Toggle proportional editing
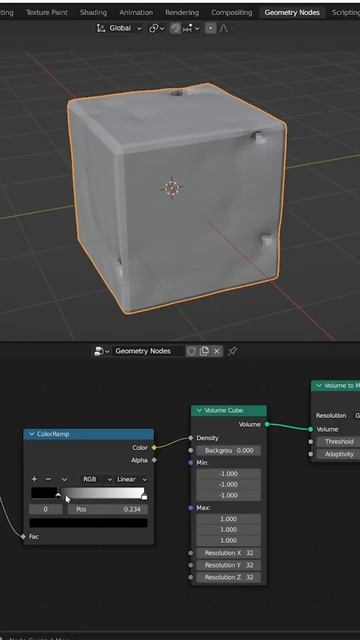 click(210, 28)
